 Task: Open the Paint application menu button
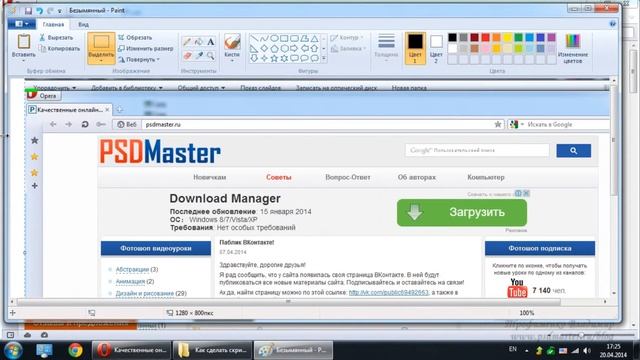coord(22,24)
